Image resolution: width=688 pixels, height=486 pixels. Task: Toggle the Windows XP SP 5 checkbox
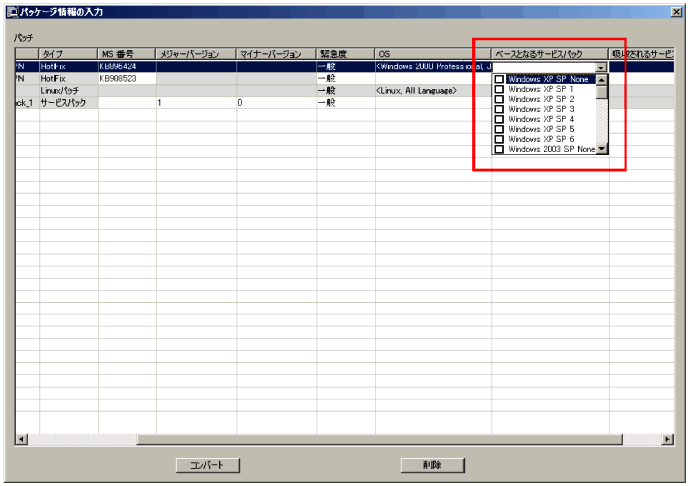tap(499, 129)
